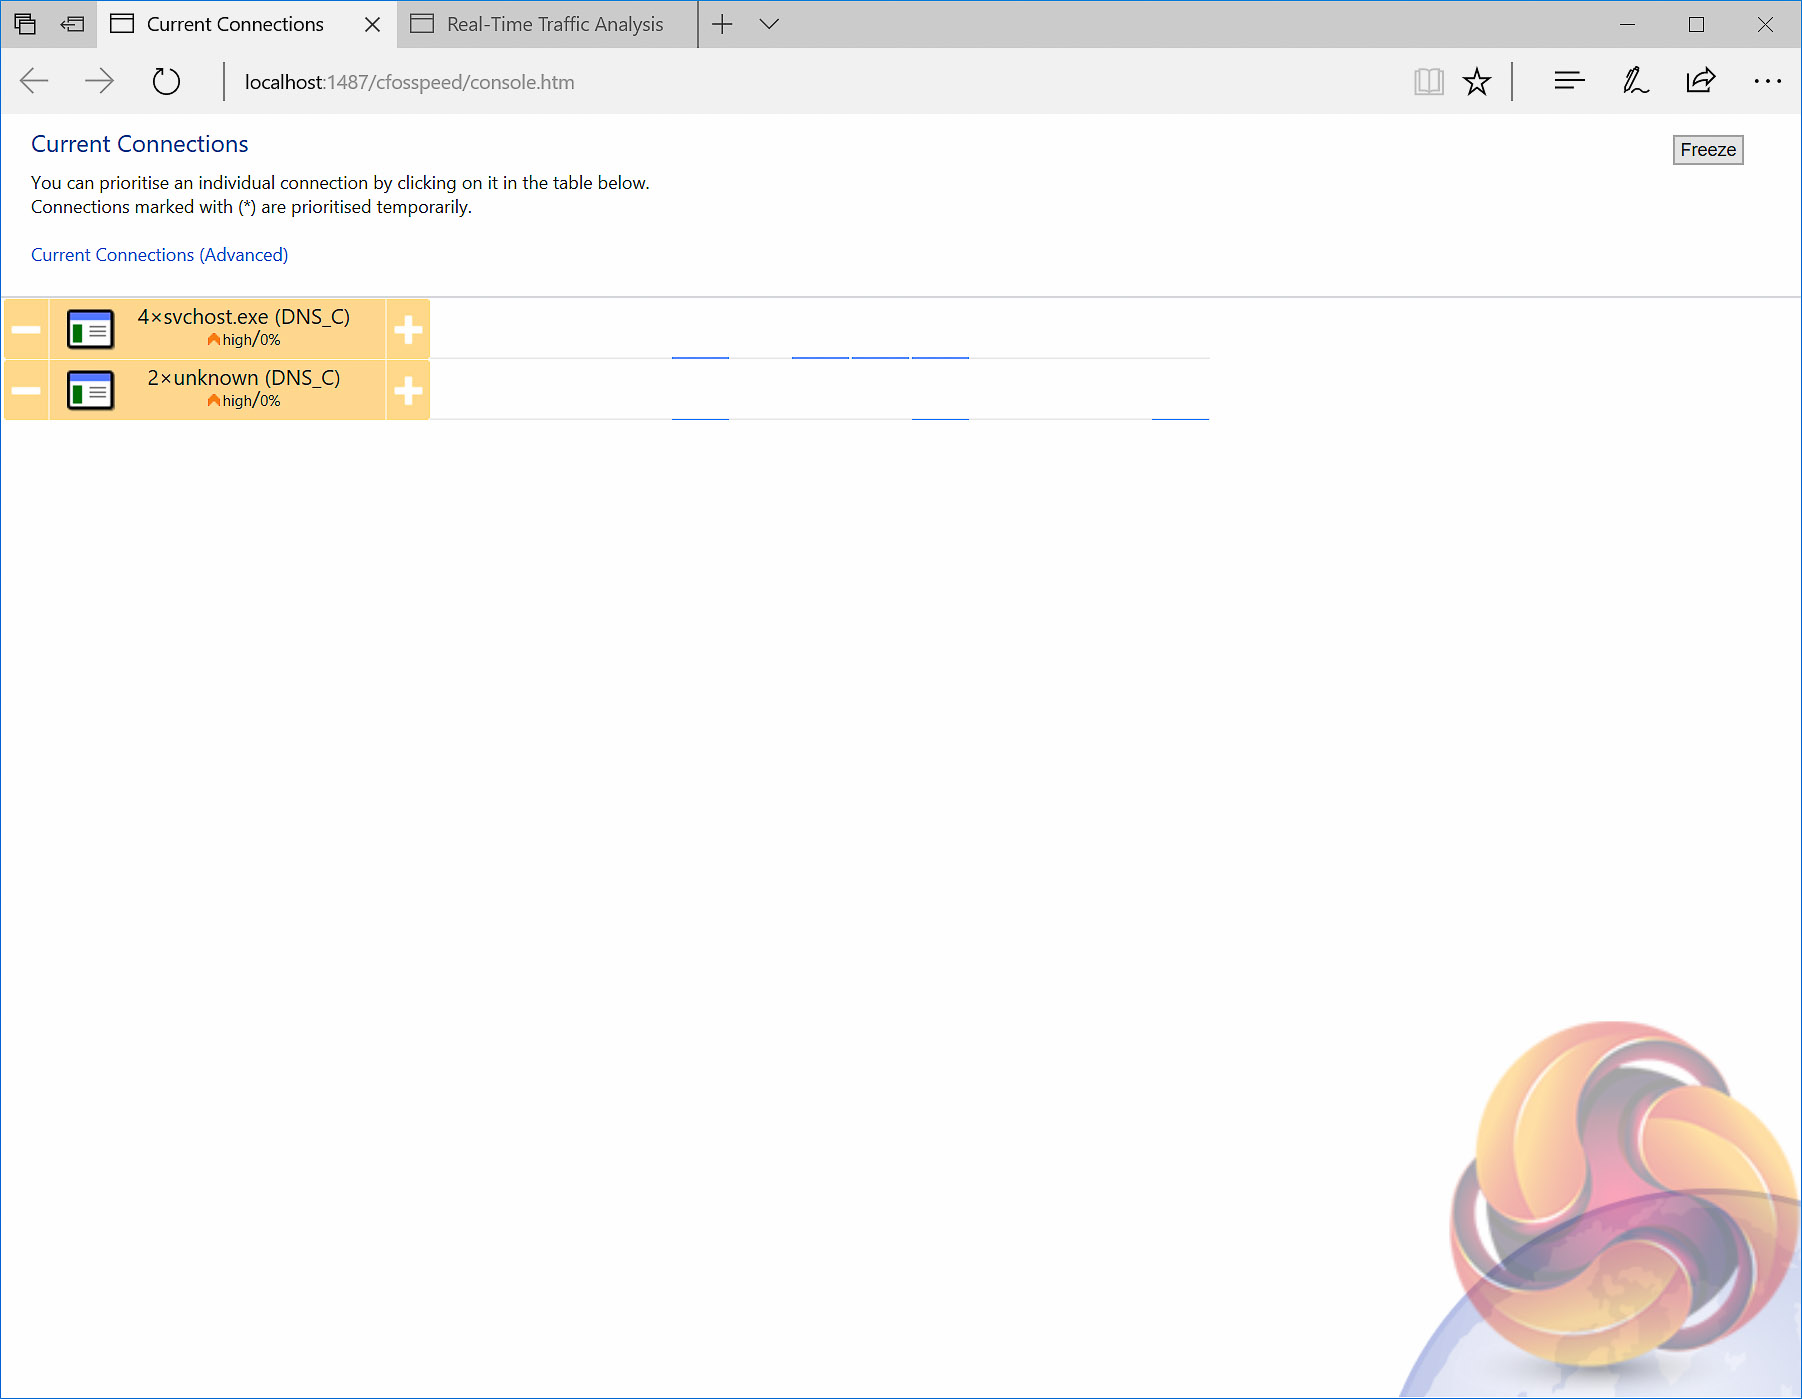Refresh the console page

point(166,81)
